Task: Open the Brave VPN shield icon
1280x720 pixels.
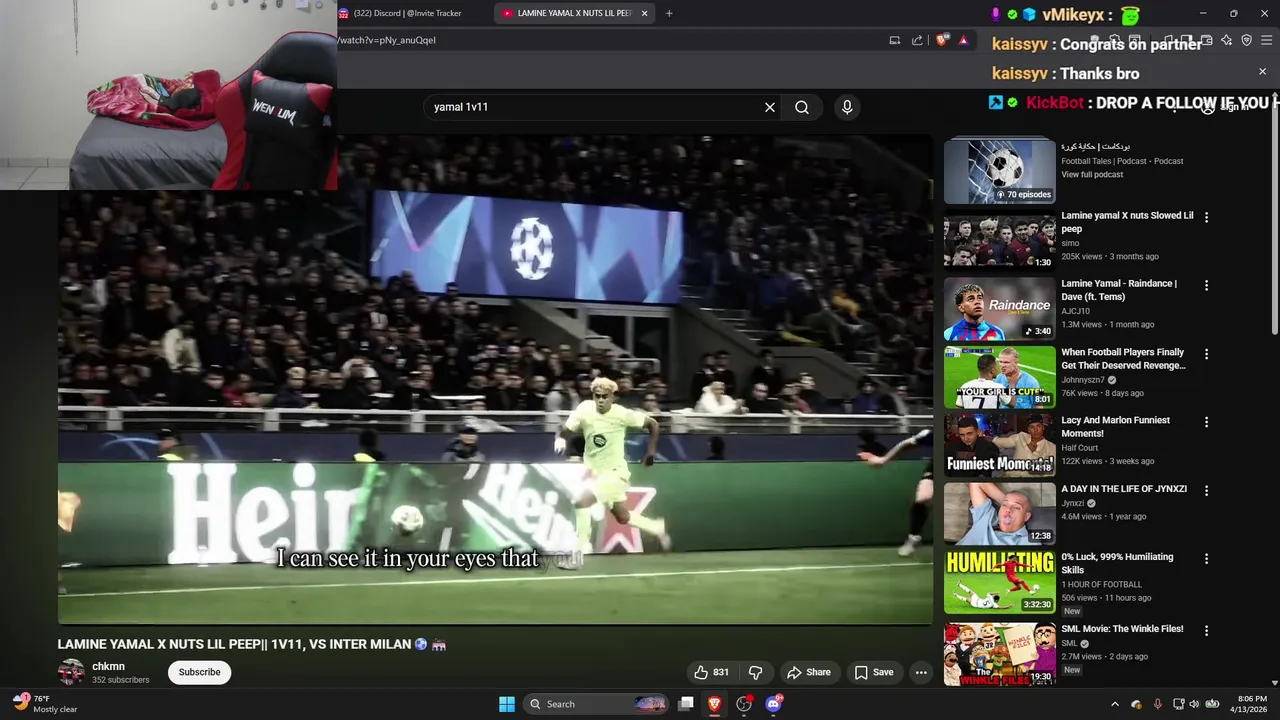Action: point(1246,40)
